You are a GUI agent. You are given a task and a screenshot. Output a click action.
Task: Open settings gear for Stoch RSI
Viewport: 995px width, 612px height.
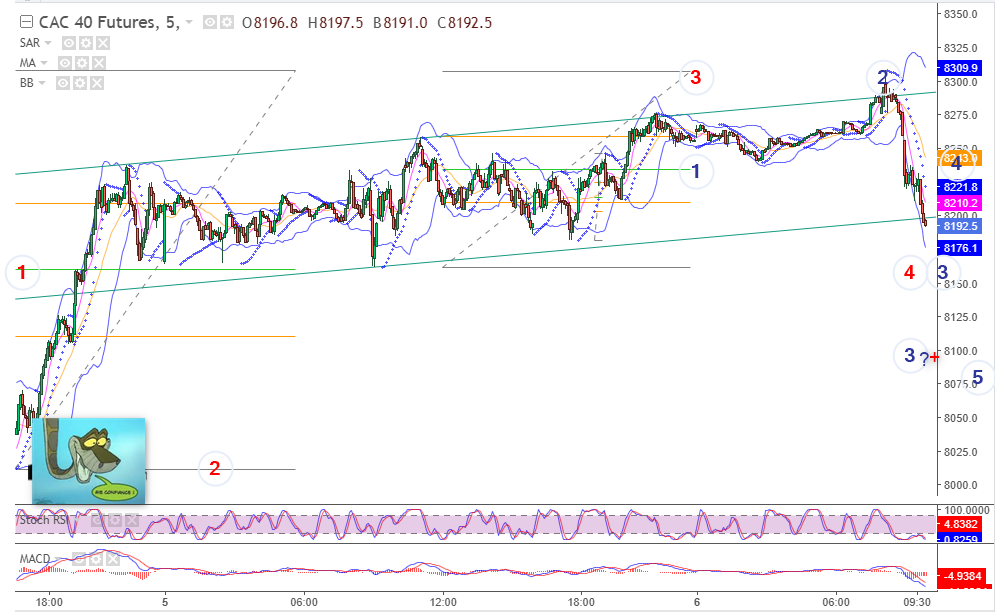point(114,521)
